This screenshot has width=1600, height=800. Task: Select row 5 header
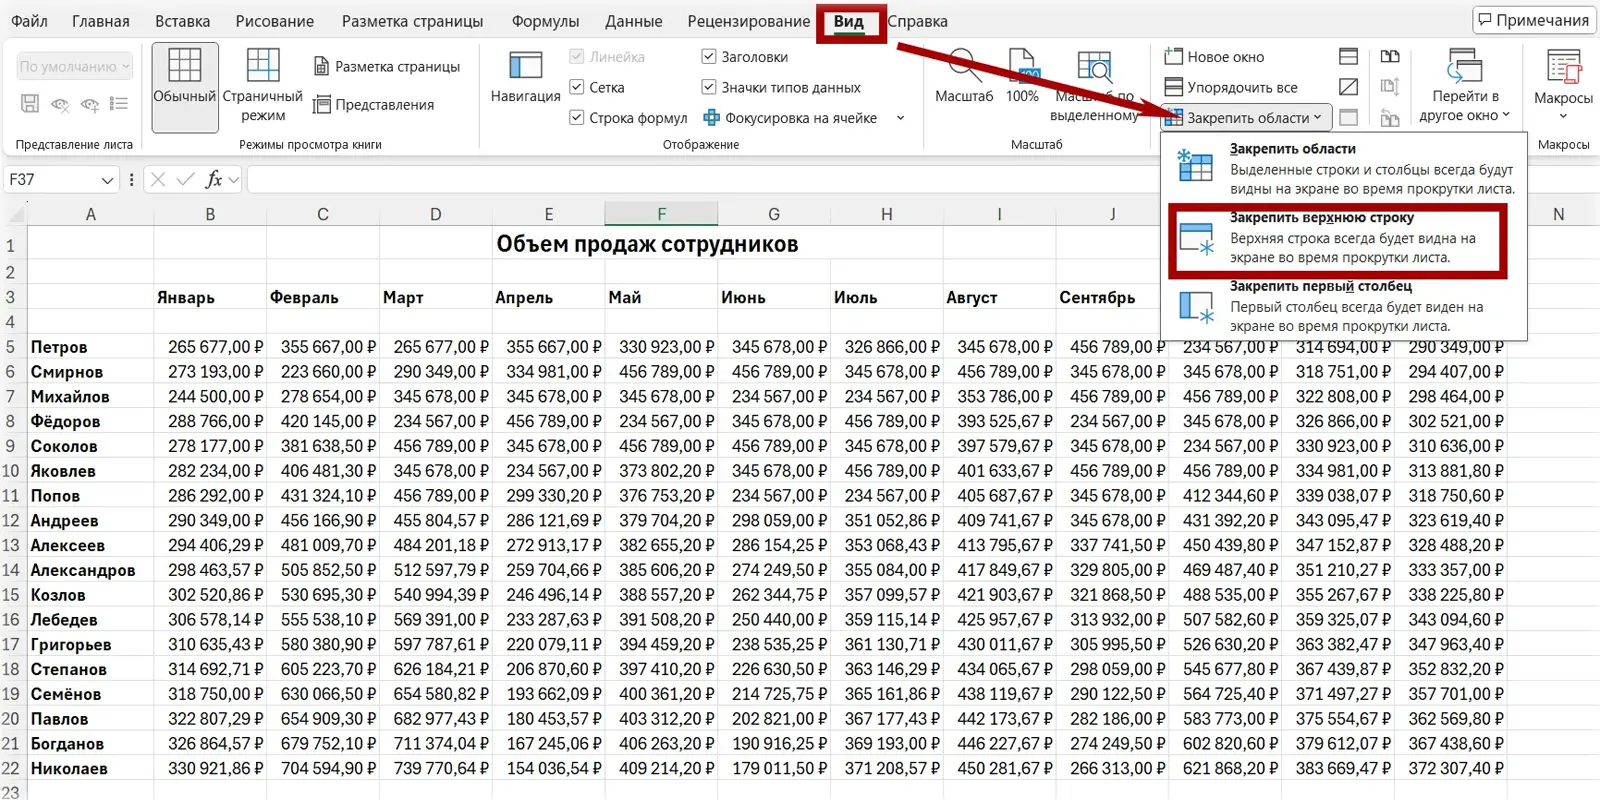[x=11, y=347]
